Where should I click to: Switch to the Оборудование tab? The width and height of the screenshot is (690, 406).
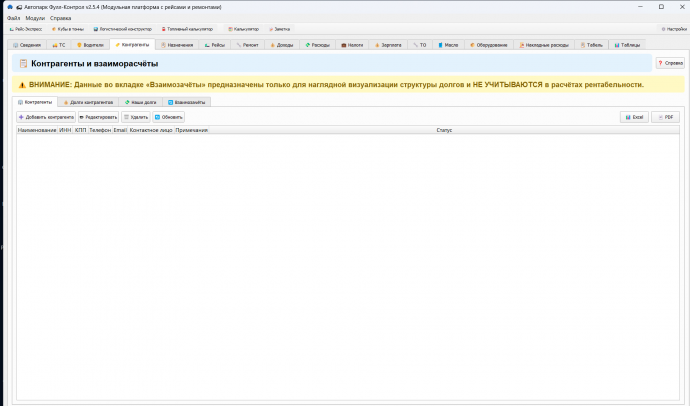[488, 45]
